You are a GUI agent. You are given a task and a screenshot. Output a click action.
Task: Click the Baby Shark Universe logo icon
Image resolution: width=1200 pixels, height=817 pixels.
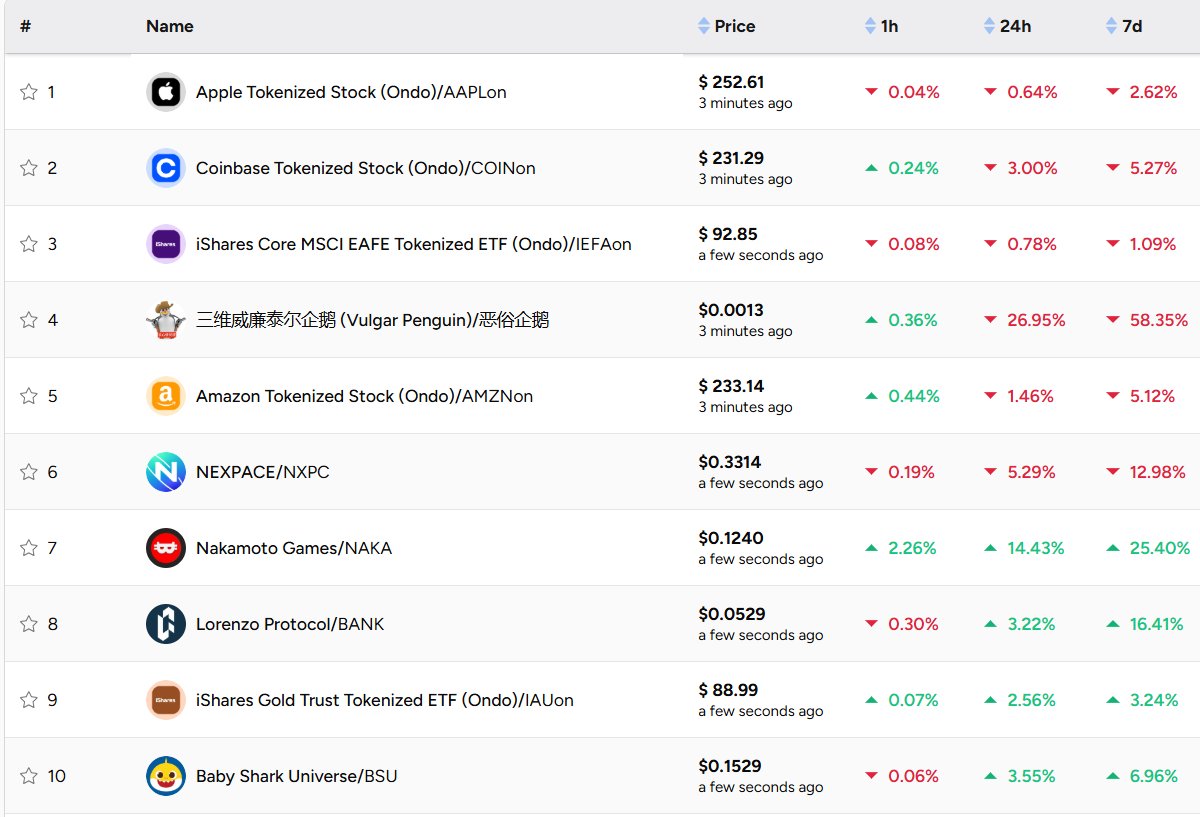click(x=165, y=776)
